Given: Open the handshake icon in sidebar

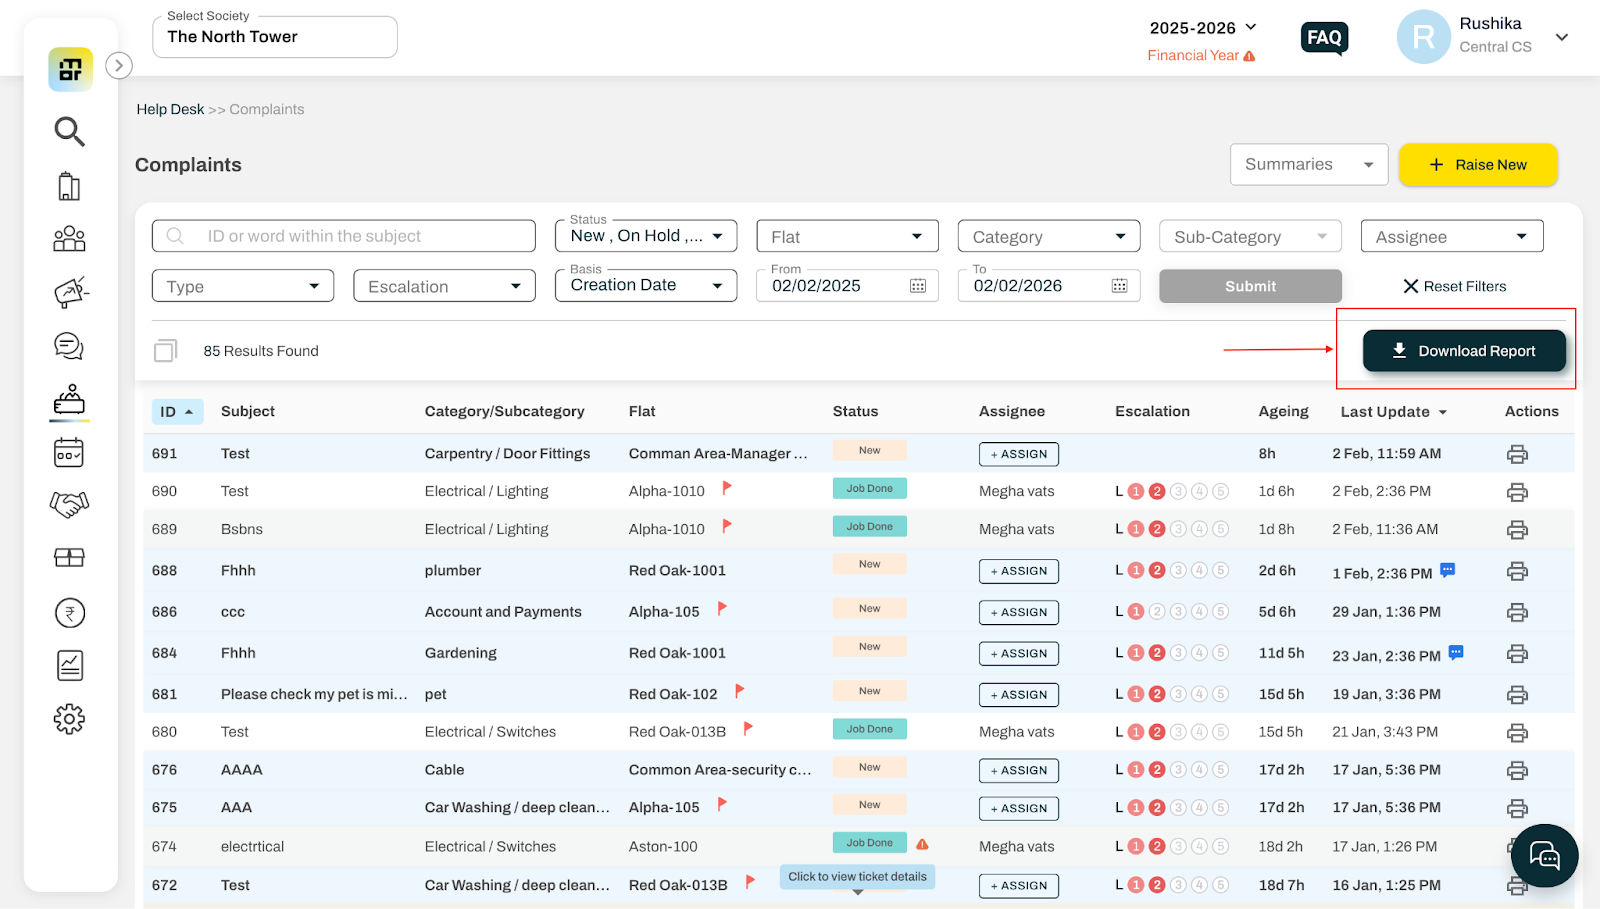Looking at the screenshot, I should point(69,504).
